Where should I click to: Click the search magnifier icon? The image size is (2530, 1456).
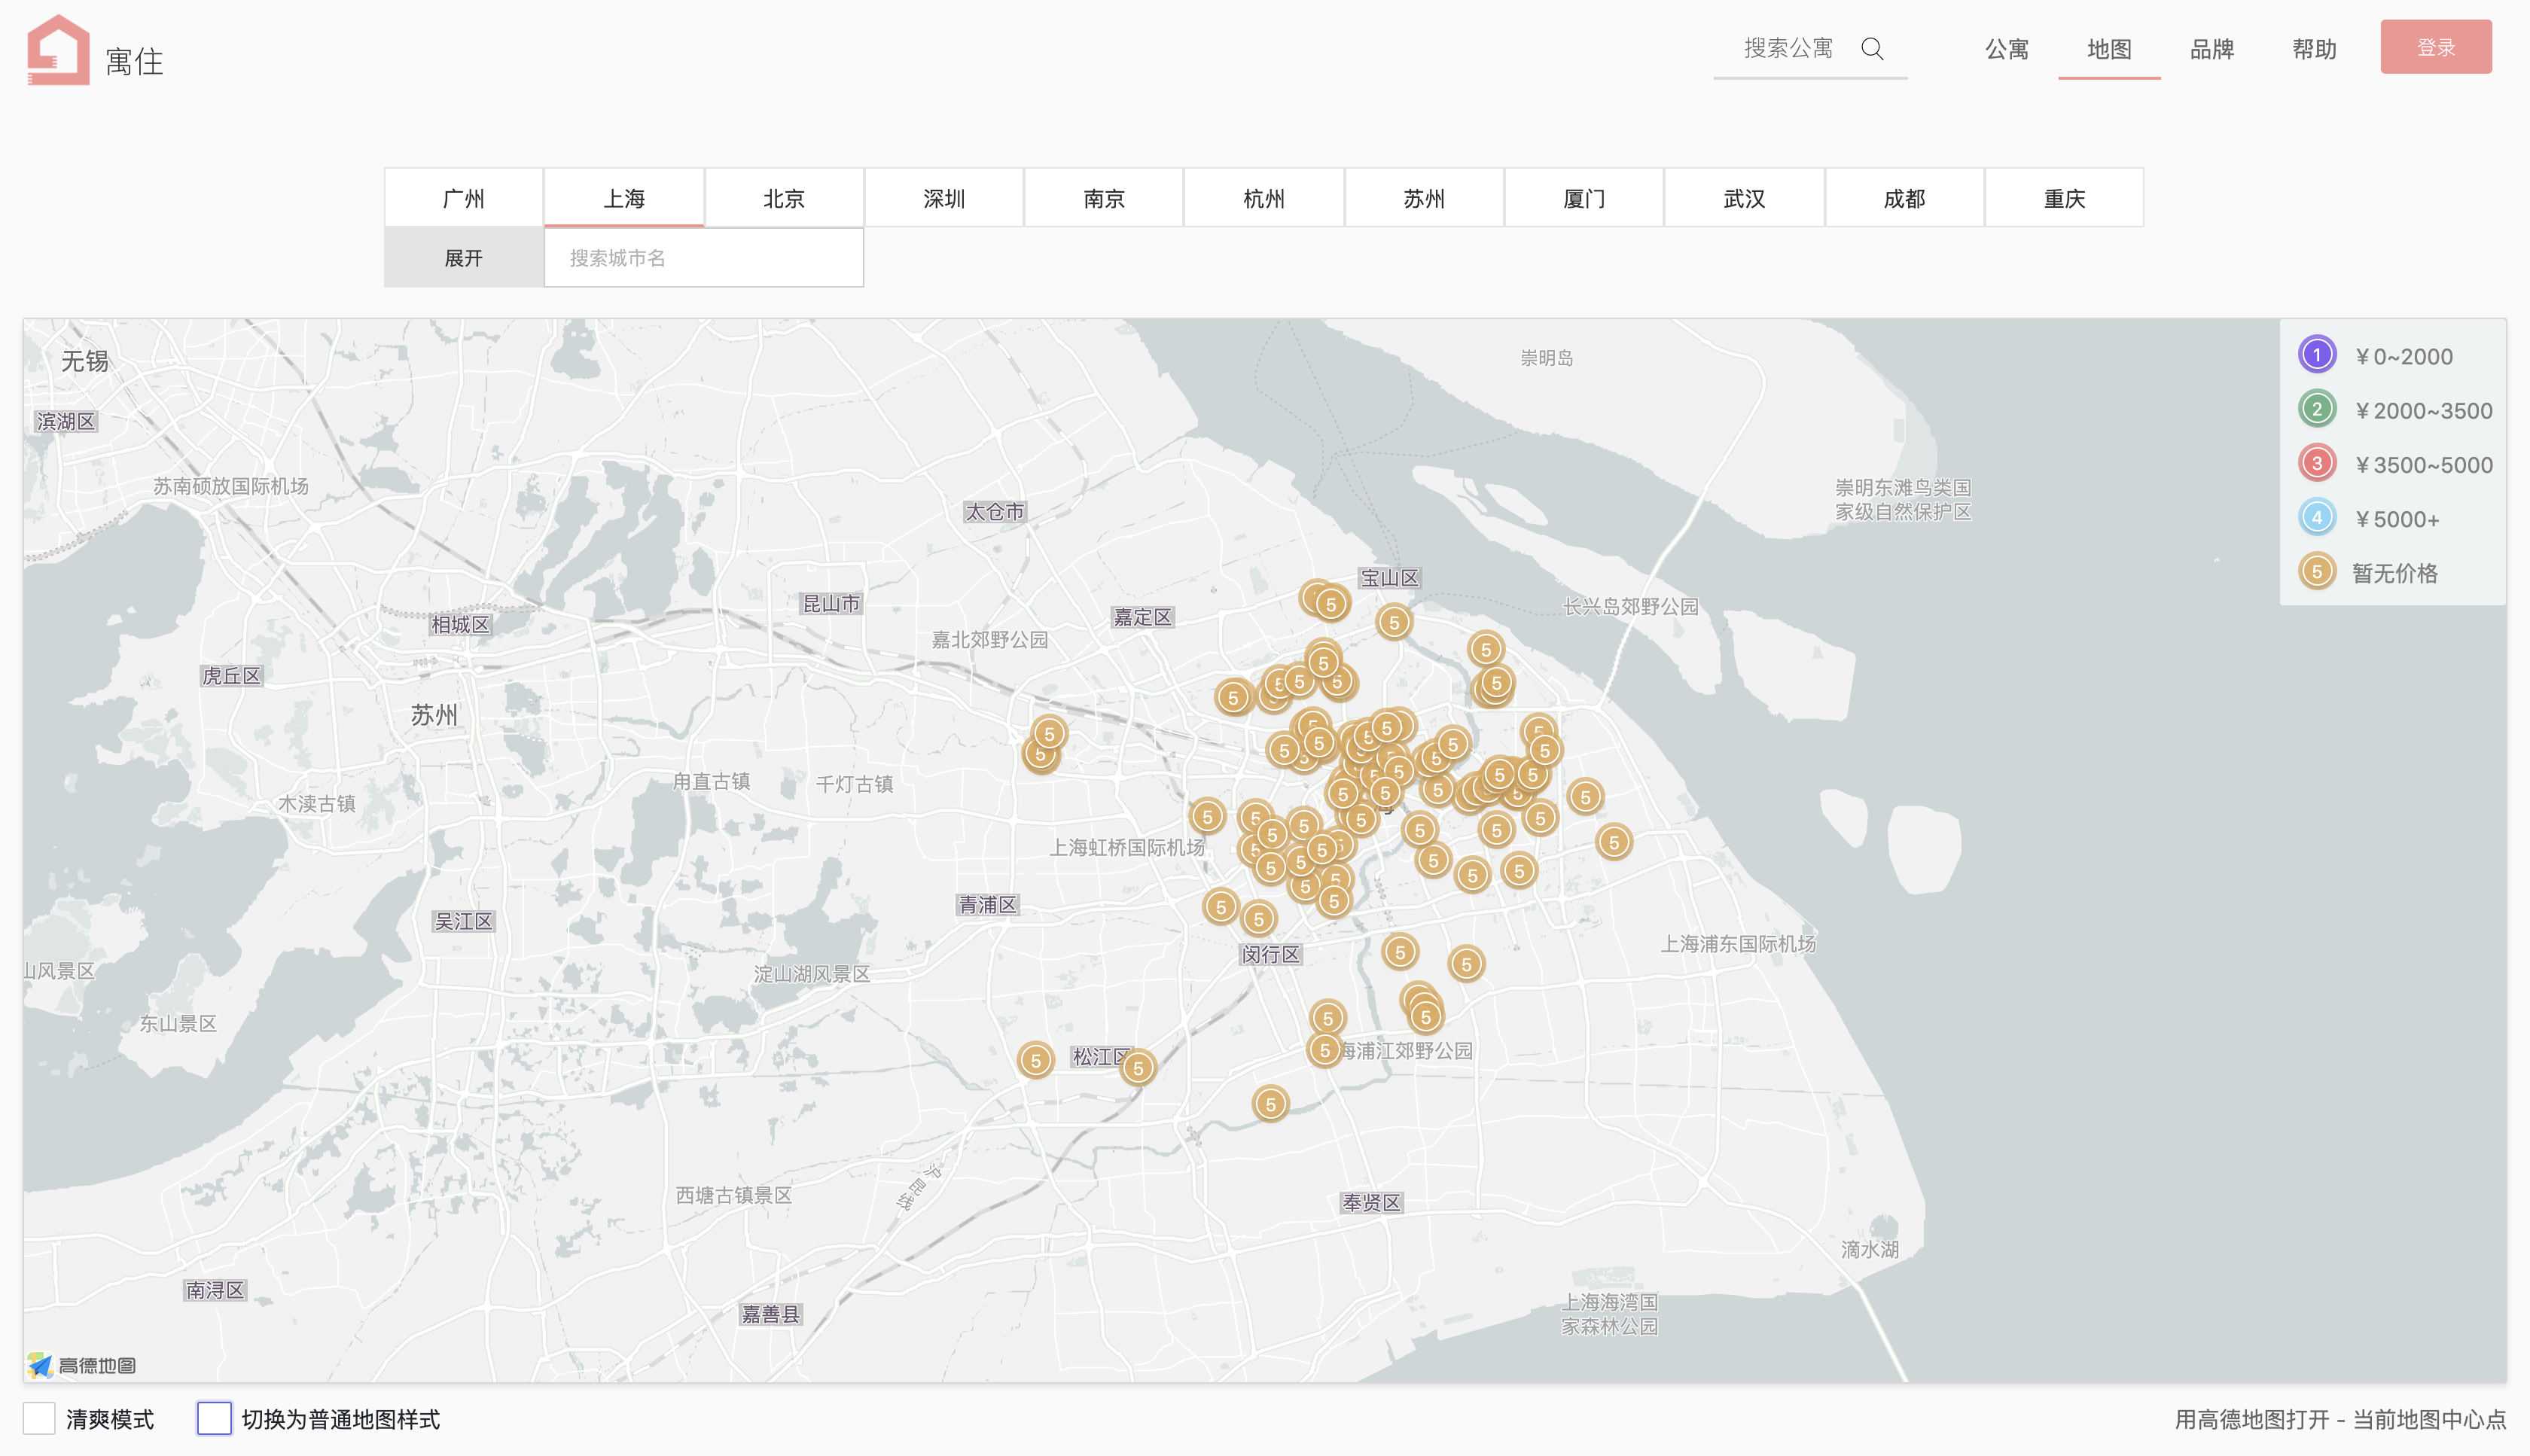[1872, 49]
